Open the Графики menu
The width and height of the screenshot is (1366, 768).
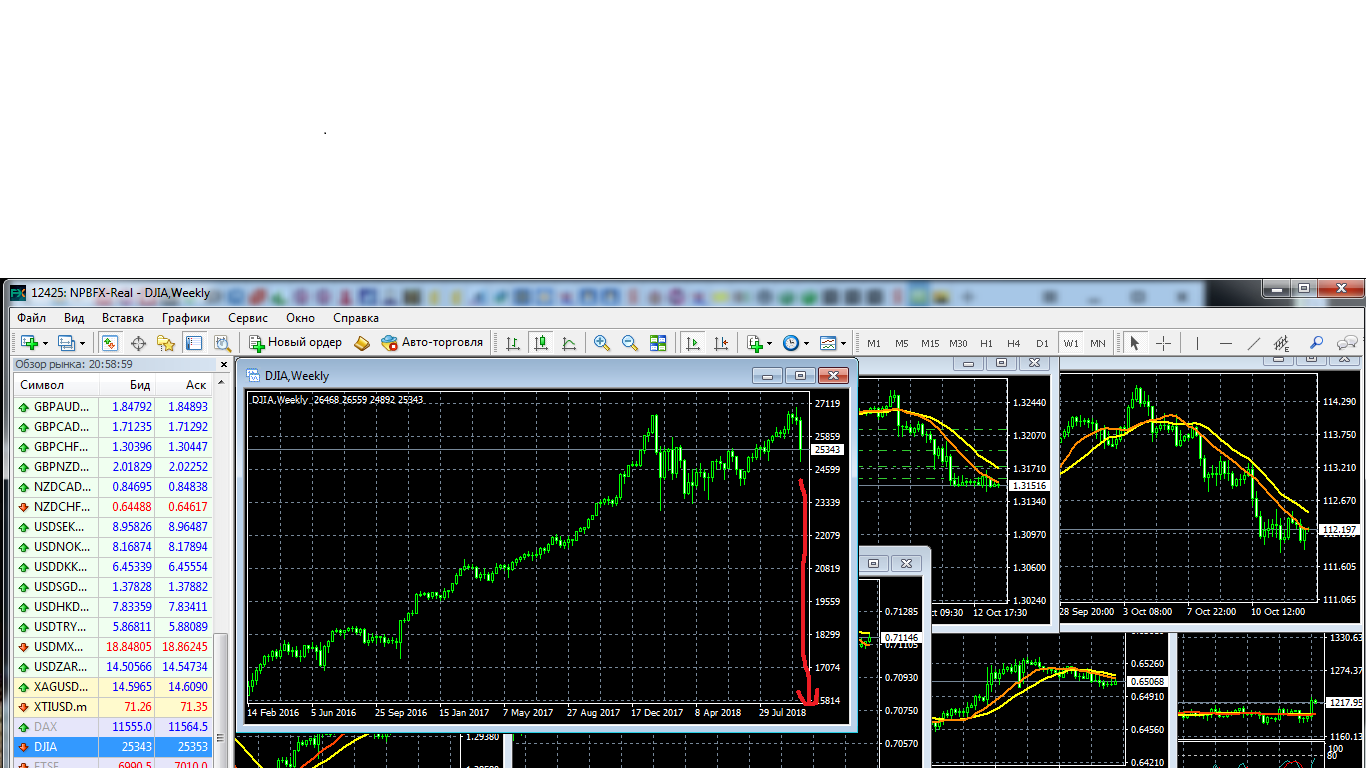click(186, 318)
